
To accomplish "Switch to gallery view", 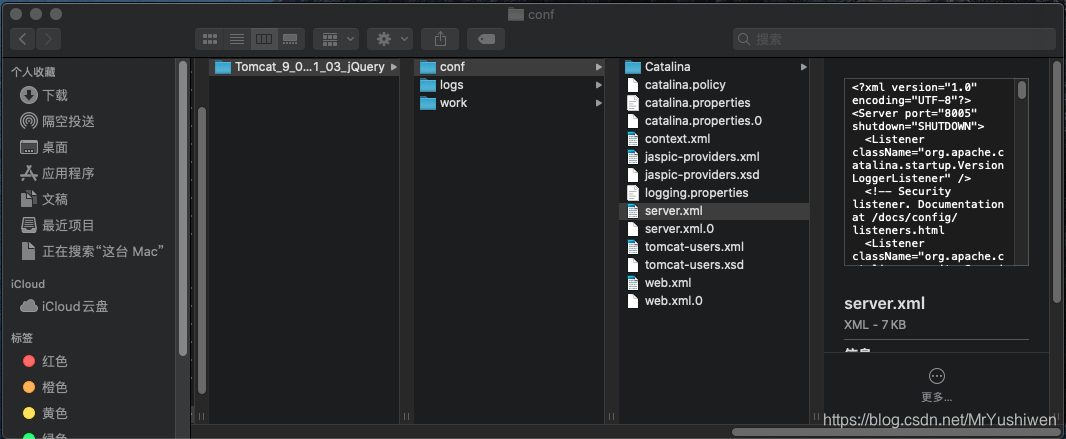I will (x=291, y=39).
